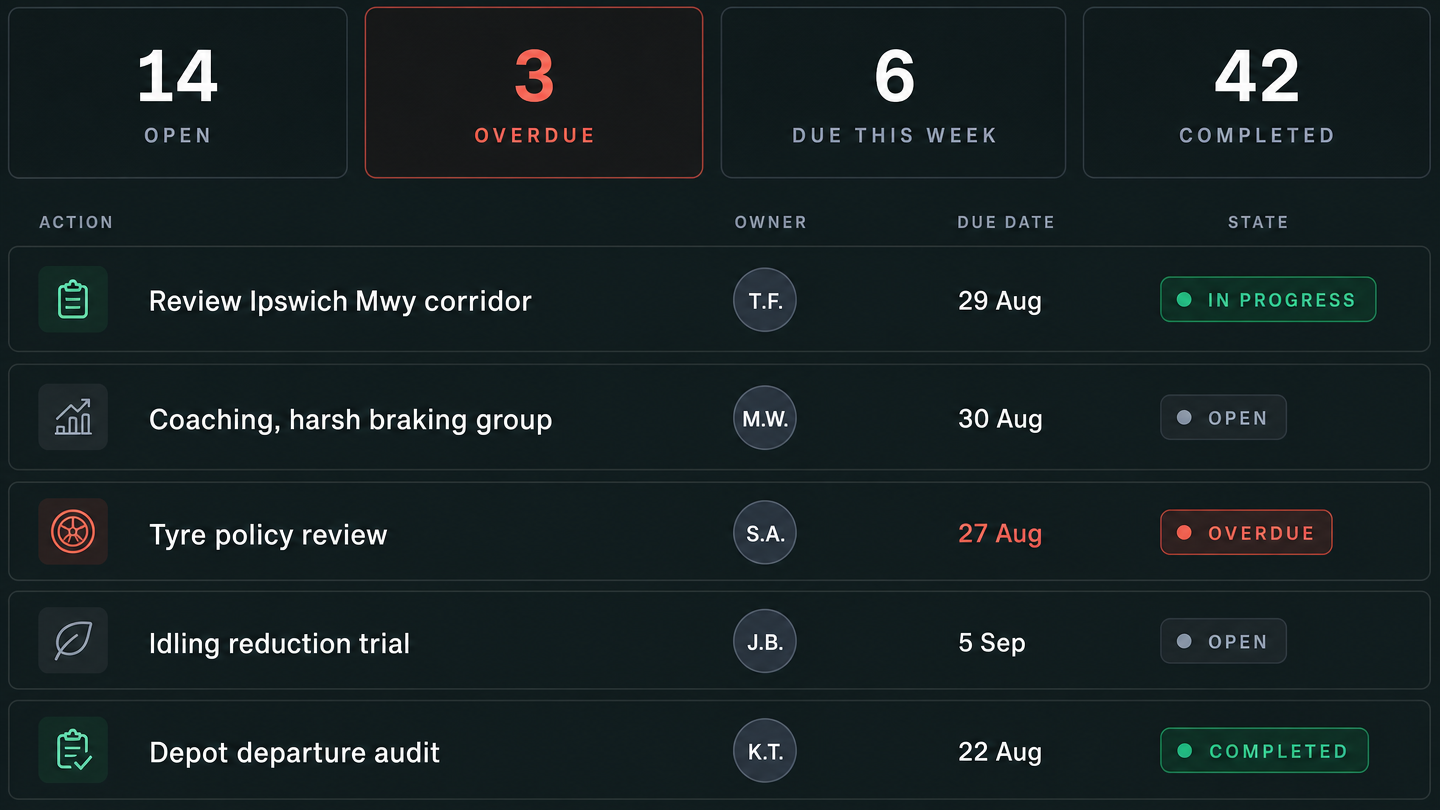Sort by the Owner column header

click(770, 222)
